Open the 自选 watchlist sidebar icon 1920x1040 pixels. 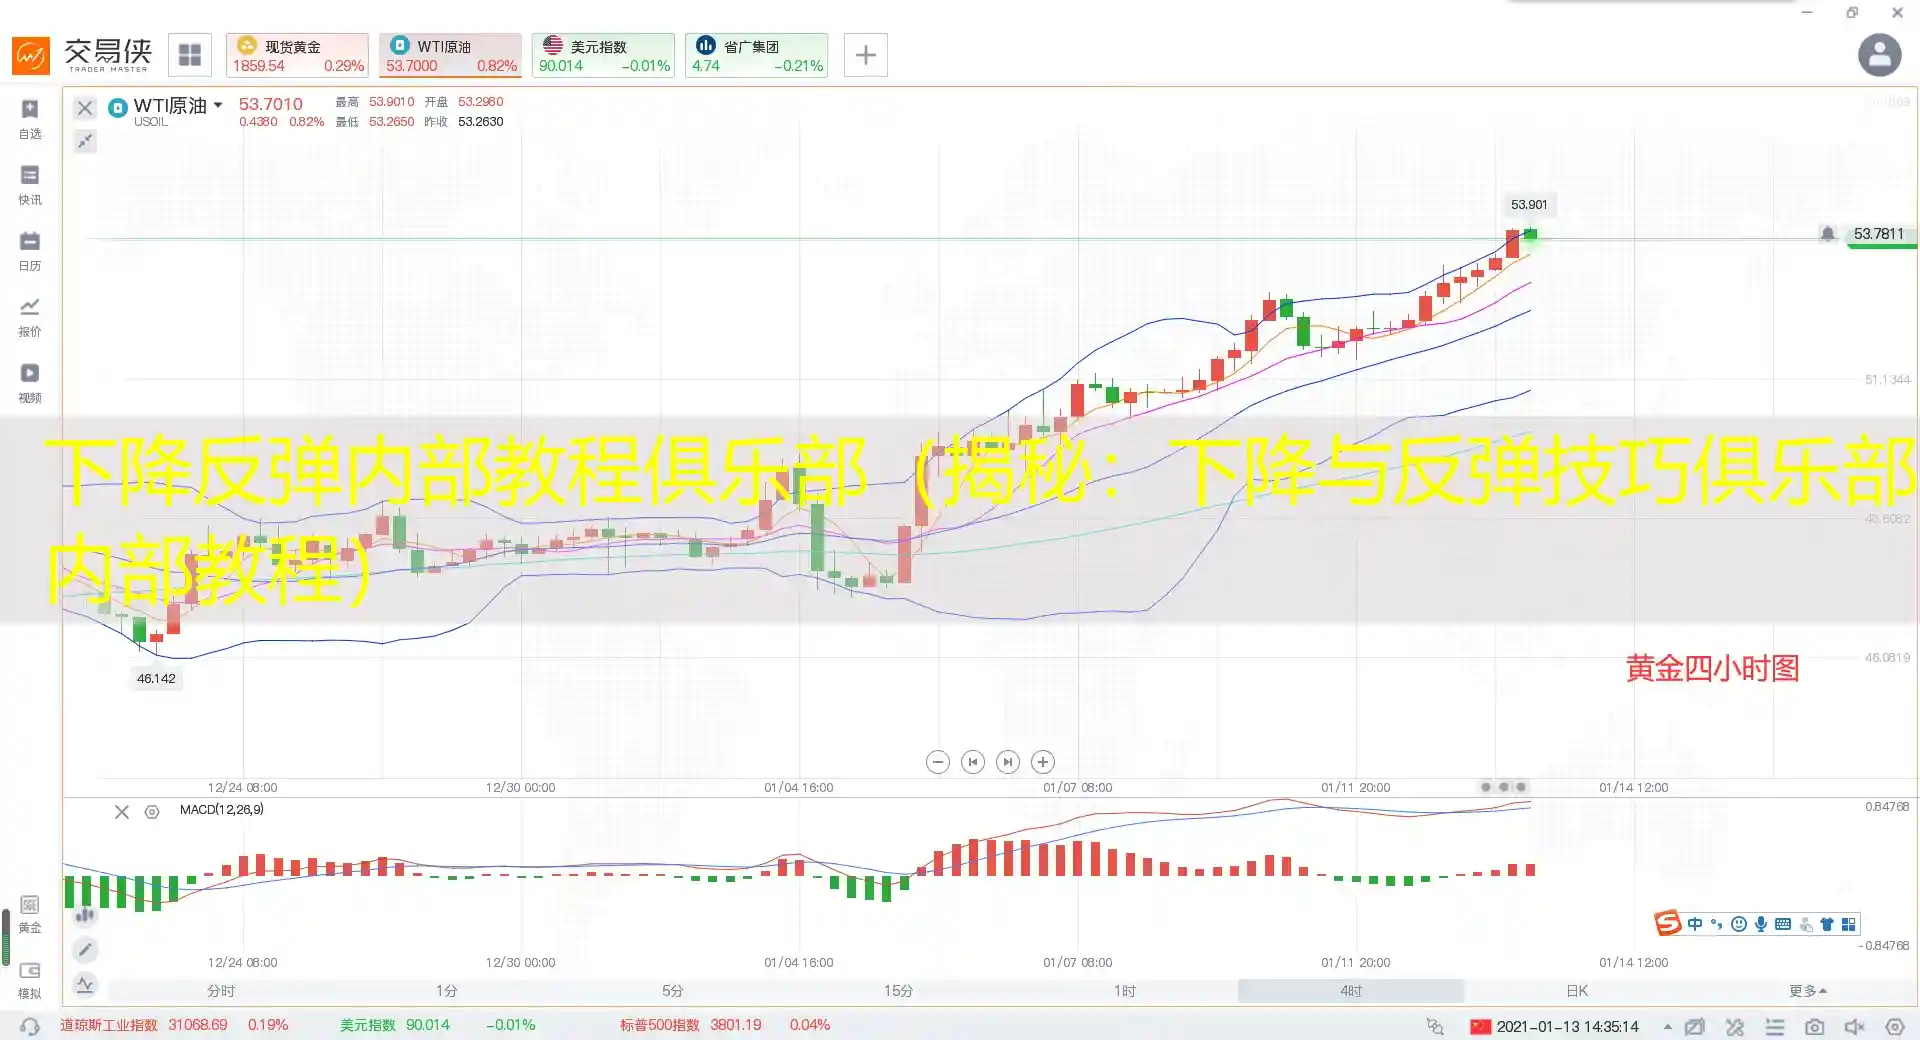(x=30, y=118)
